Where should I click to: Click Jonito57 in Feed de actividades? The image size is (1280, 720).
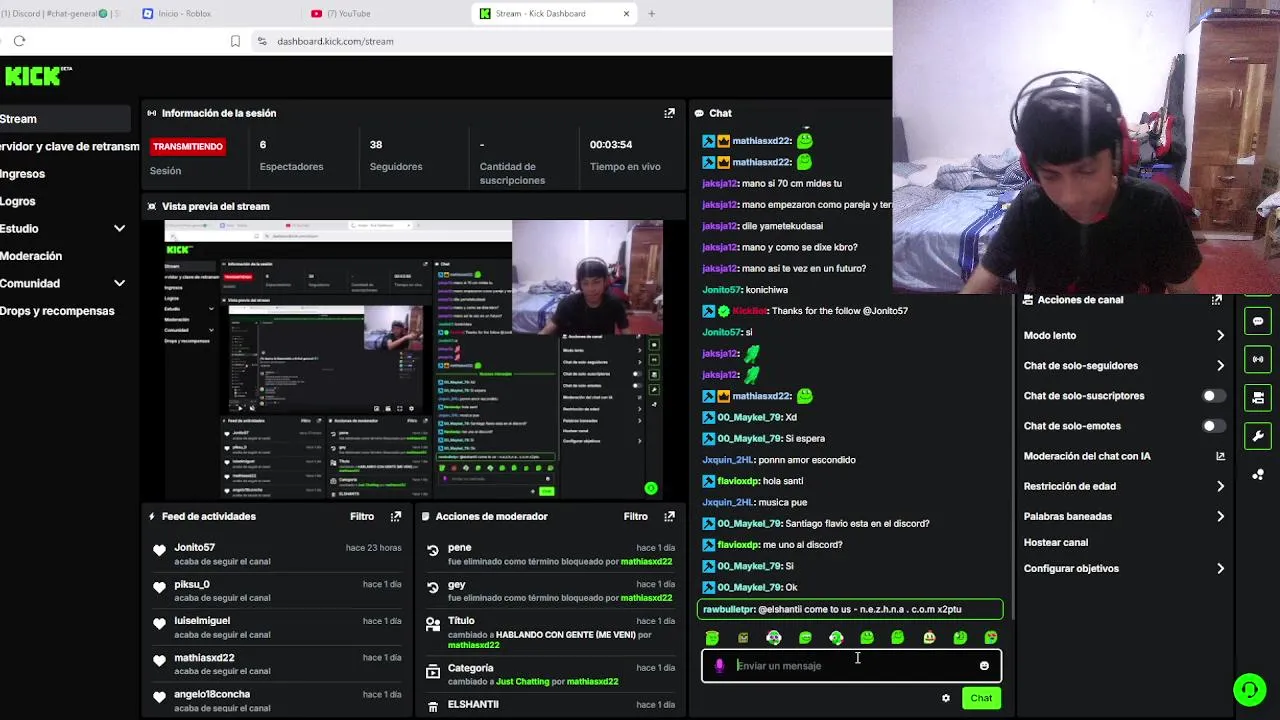tap(194, 548)
